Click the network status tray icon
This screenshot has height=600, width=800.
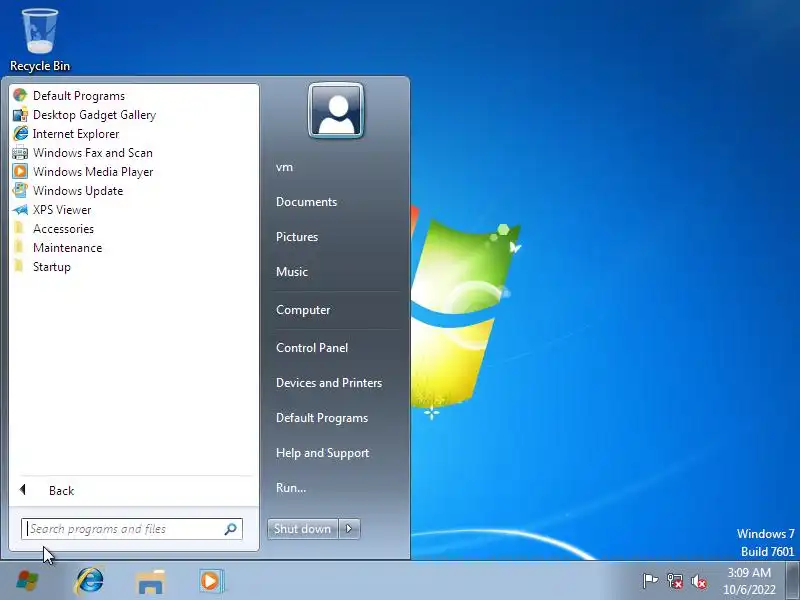coord(674,581)
